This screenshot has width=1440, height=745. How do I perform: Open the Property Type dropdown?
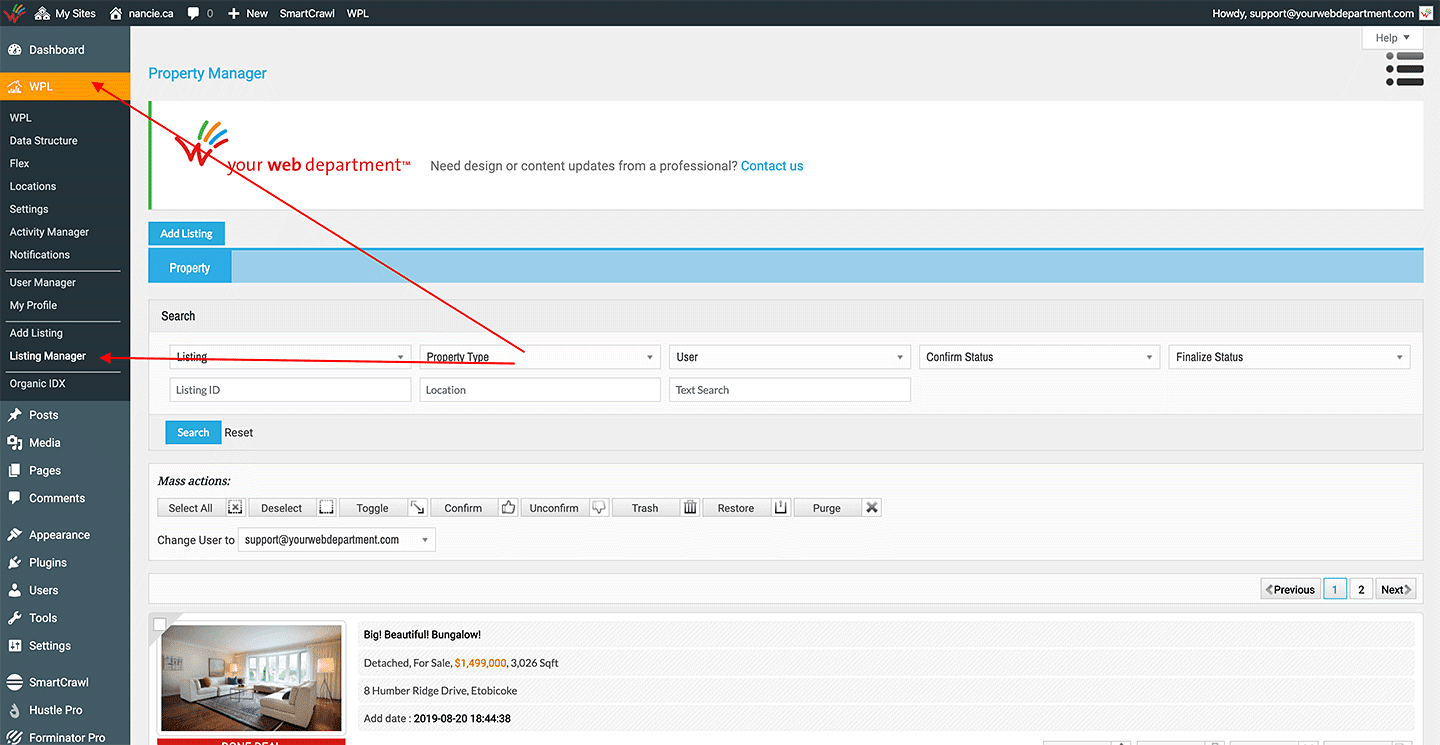tap(540, 357)
